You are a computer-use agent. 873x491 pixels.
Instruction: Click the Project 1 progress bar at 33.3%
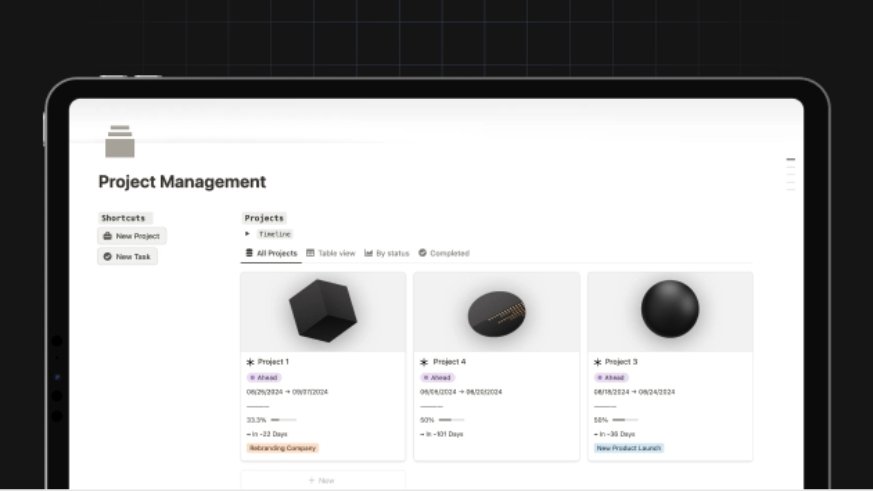coord(282,420)
